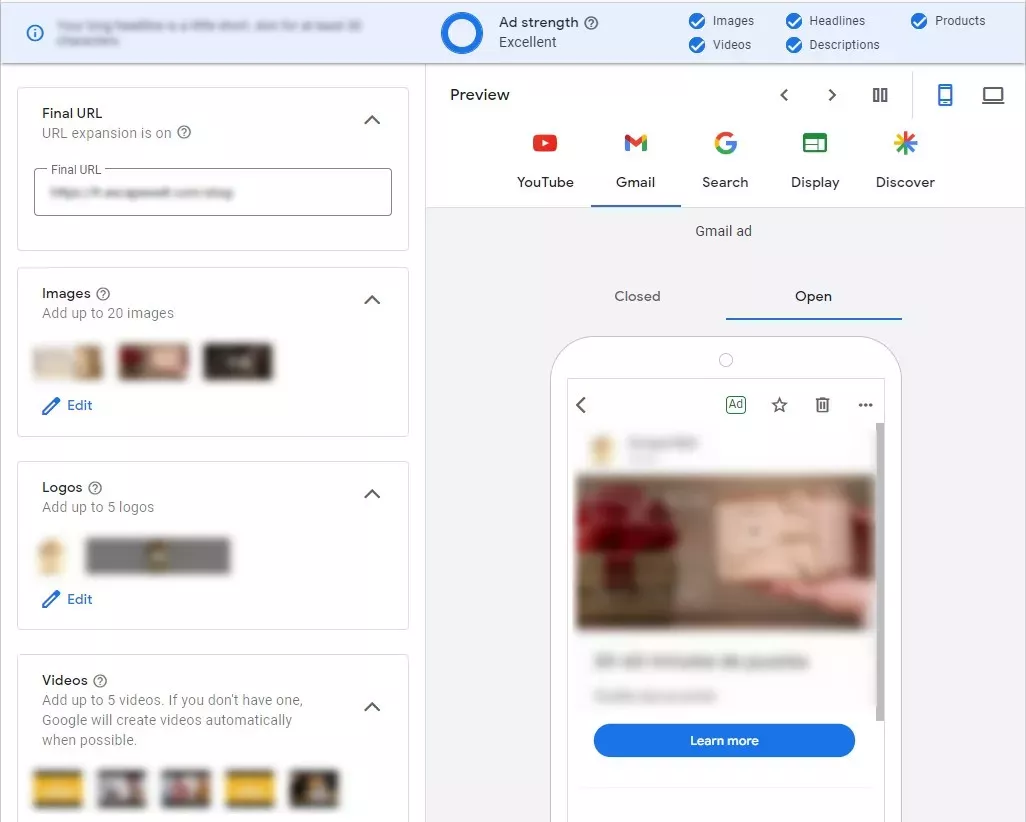Click the Learn more button
This screenshot has width=1026, height=822.
[x=724, y=740]
